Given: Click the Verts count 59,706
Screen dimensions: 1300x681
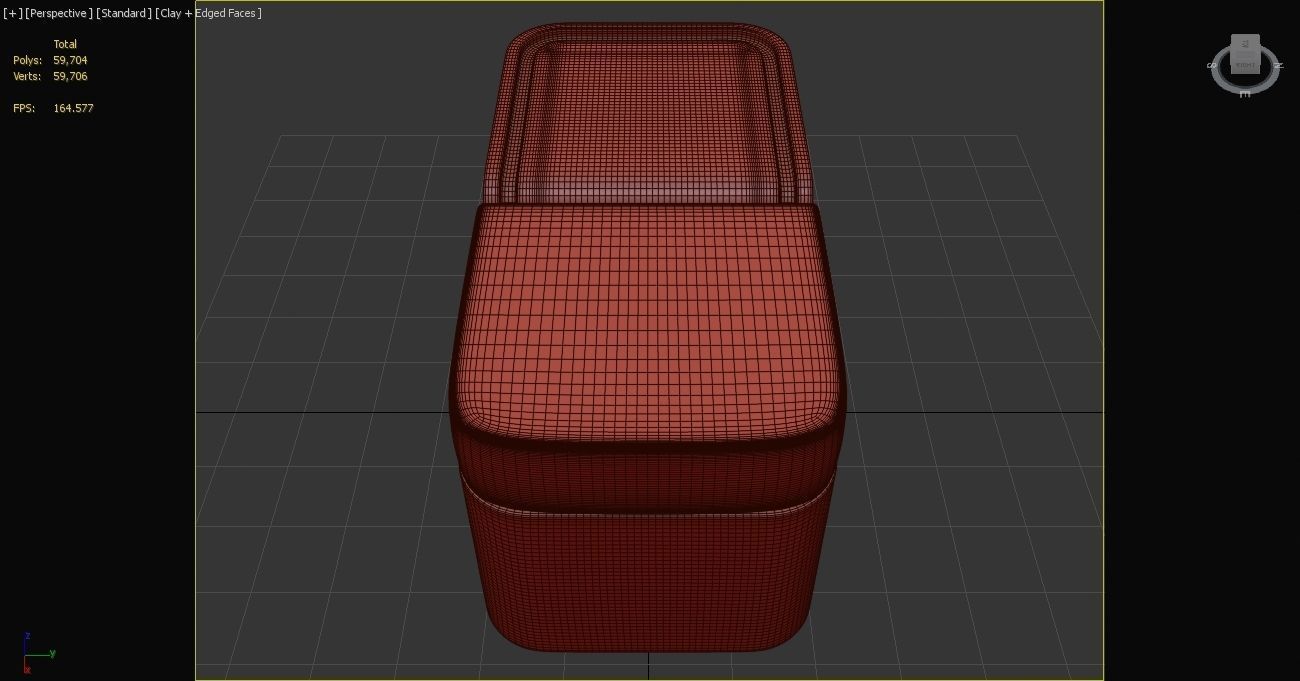Looking at the screenshot, I should (x=70, y=76).
